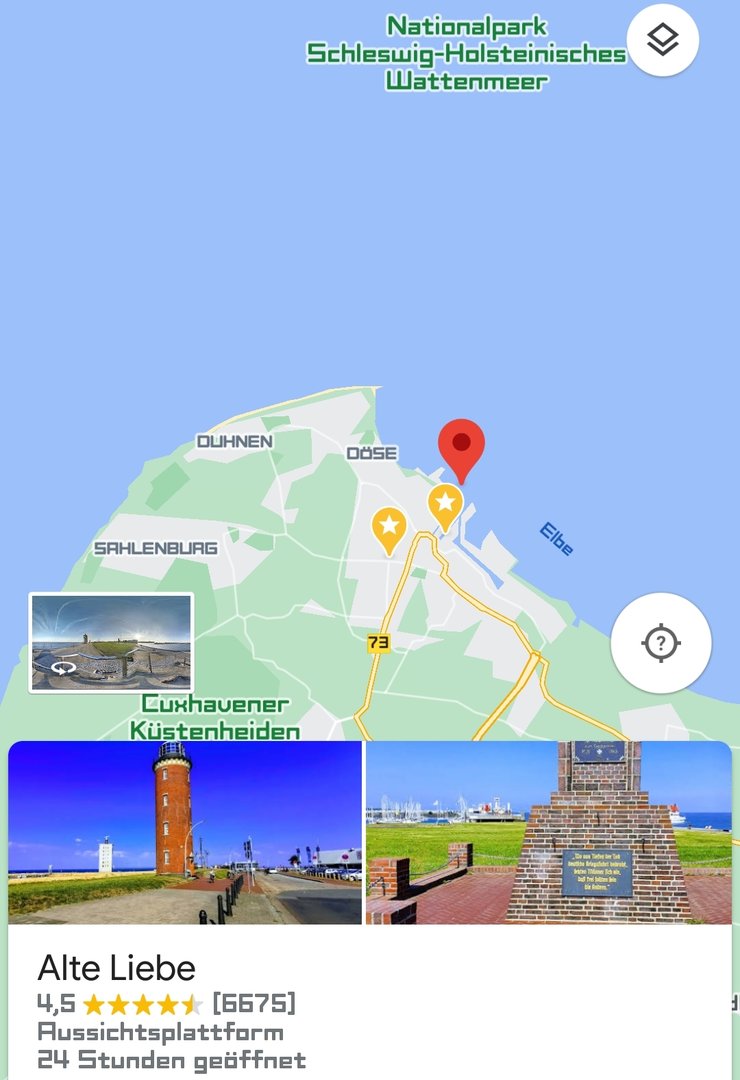Open the Street View 360 thumbnail
The width and height of the screenshot is (740, 1080).
(x=111, y=642)
